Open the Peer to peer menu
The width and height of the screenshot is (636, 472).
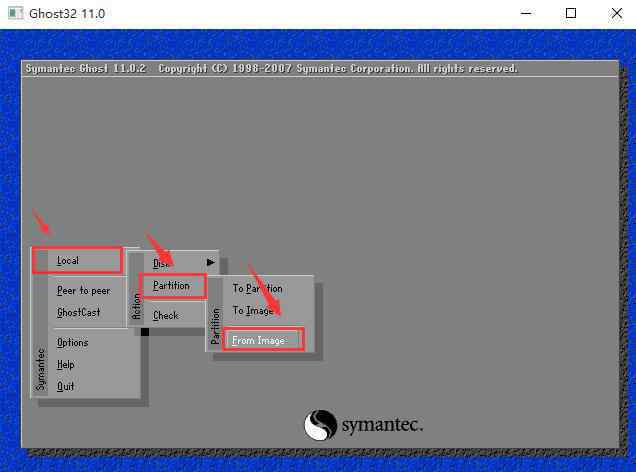[84, 290]
